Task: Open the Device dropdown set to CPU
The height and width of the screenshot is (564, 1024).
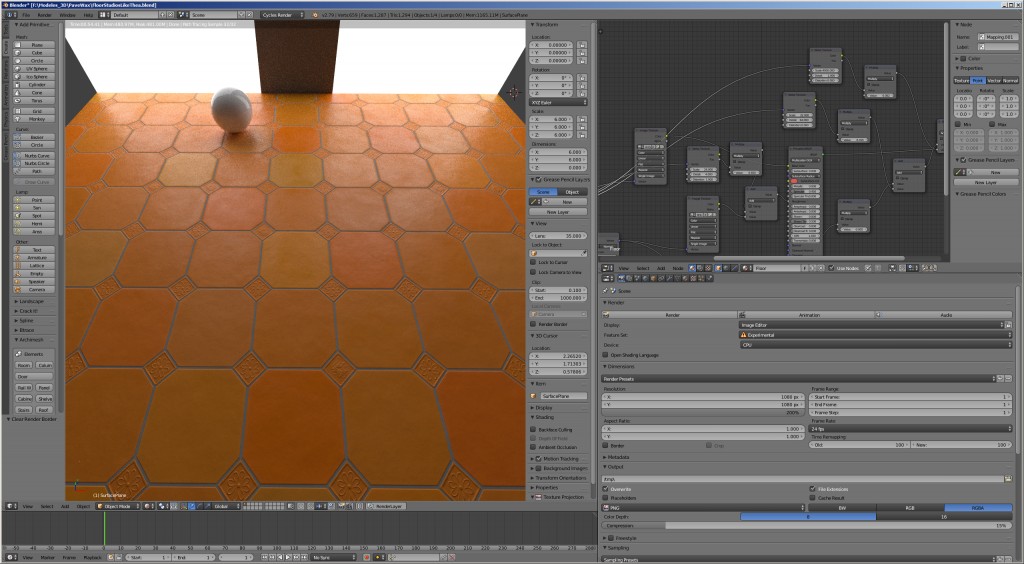Action: [x=872, y=344]
